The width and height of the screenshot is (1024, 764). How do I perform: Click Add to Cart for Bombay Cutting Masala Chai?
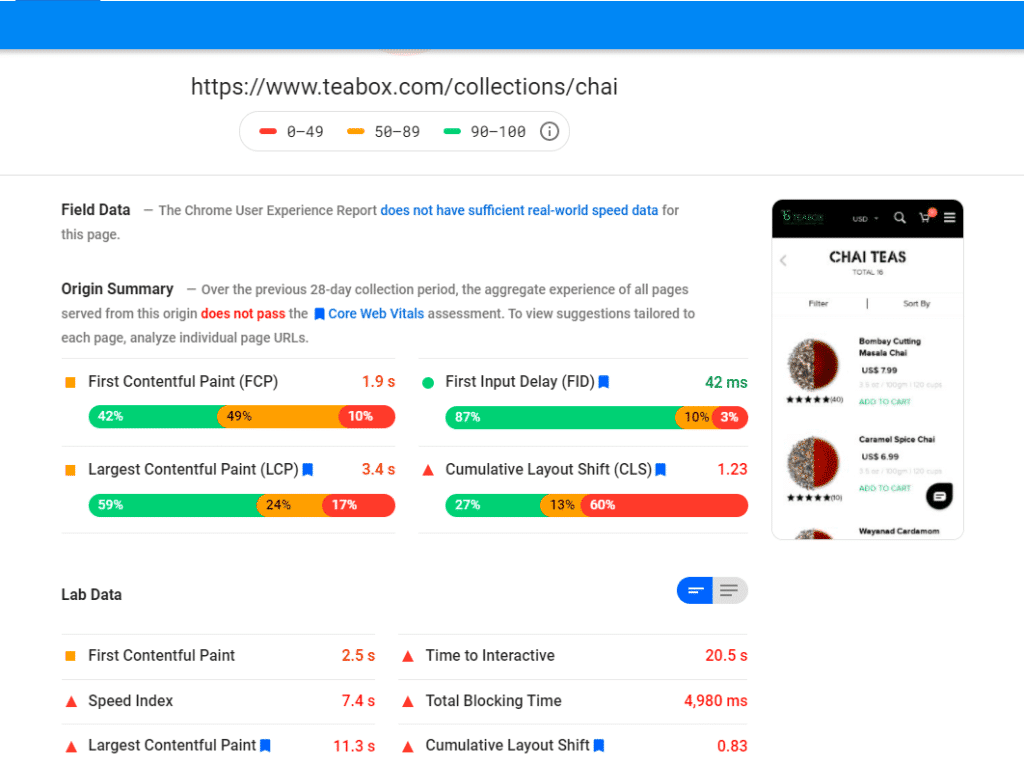pyautogui.click(x=884, y=402)
